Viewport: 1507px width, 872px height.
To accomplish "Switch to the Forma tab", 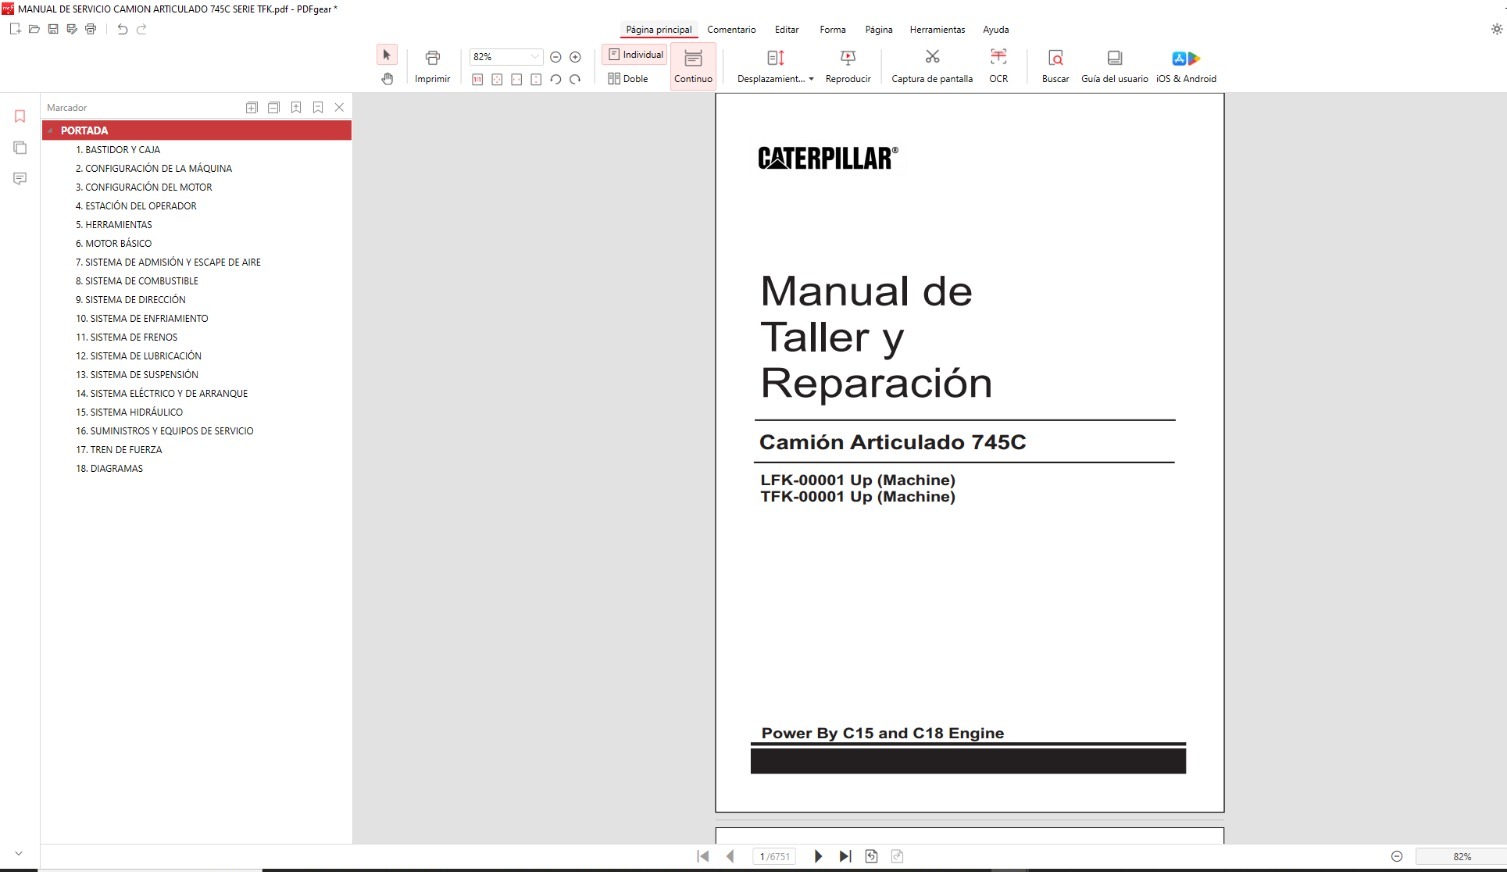I will click(832, 30).
